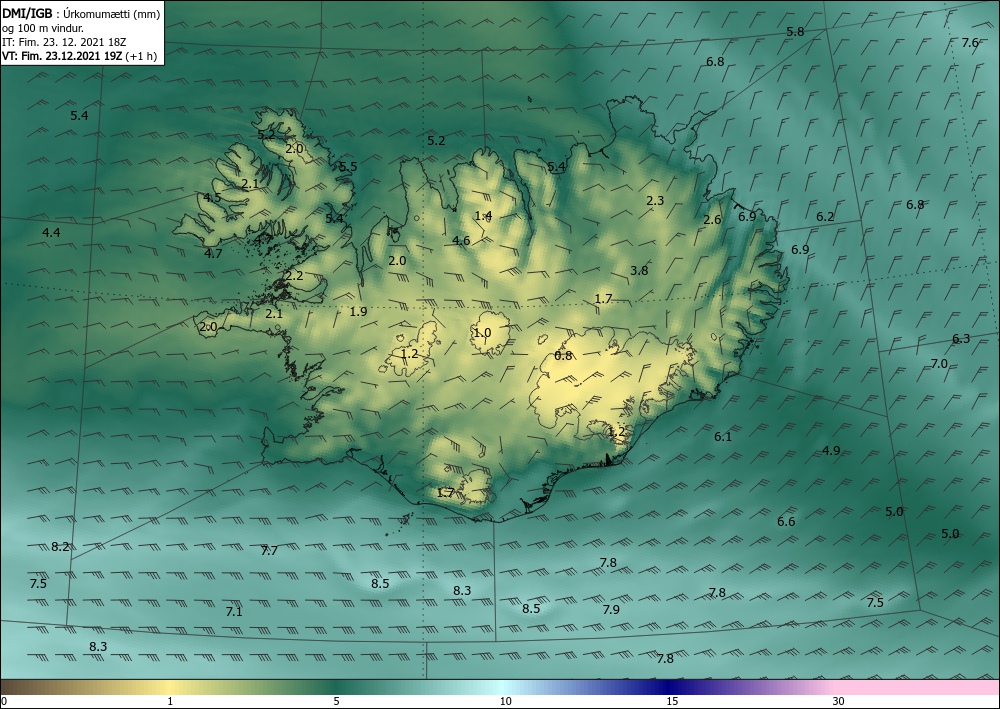The image size is (1000, 709).
Task: Click the 6.2 value off the east coast
Action: [x=825, y=217]
